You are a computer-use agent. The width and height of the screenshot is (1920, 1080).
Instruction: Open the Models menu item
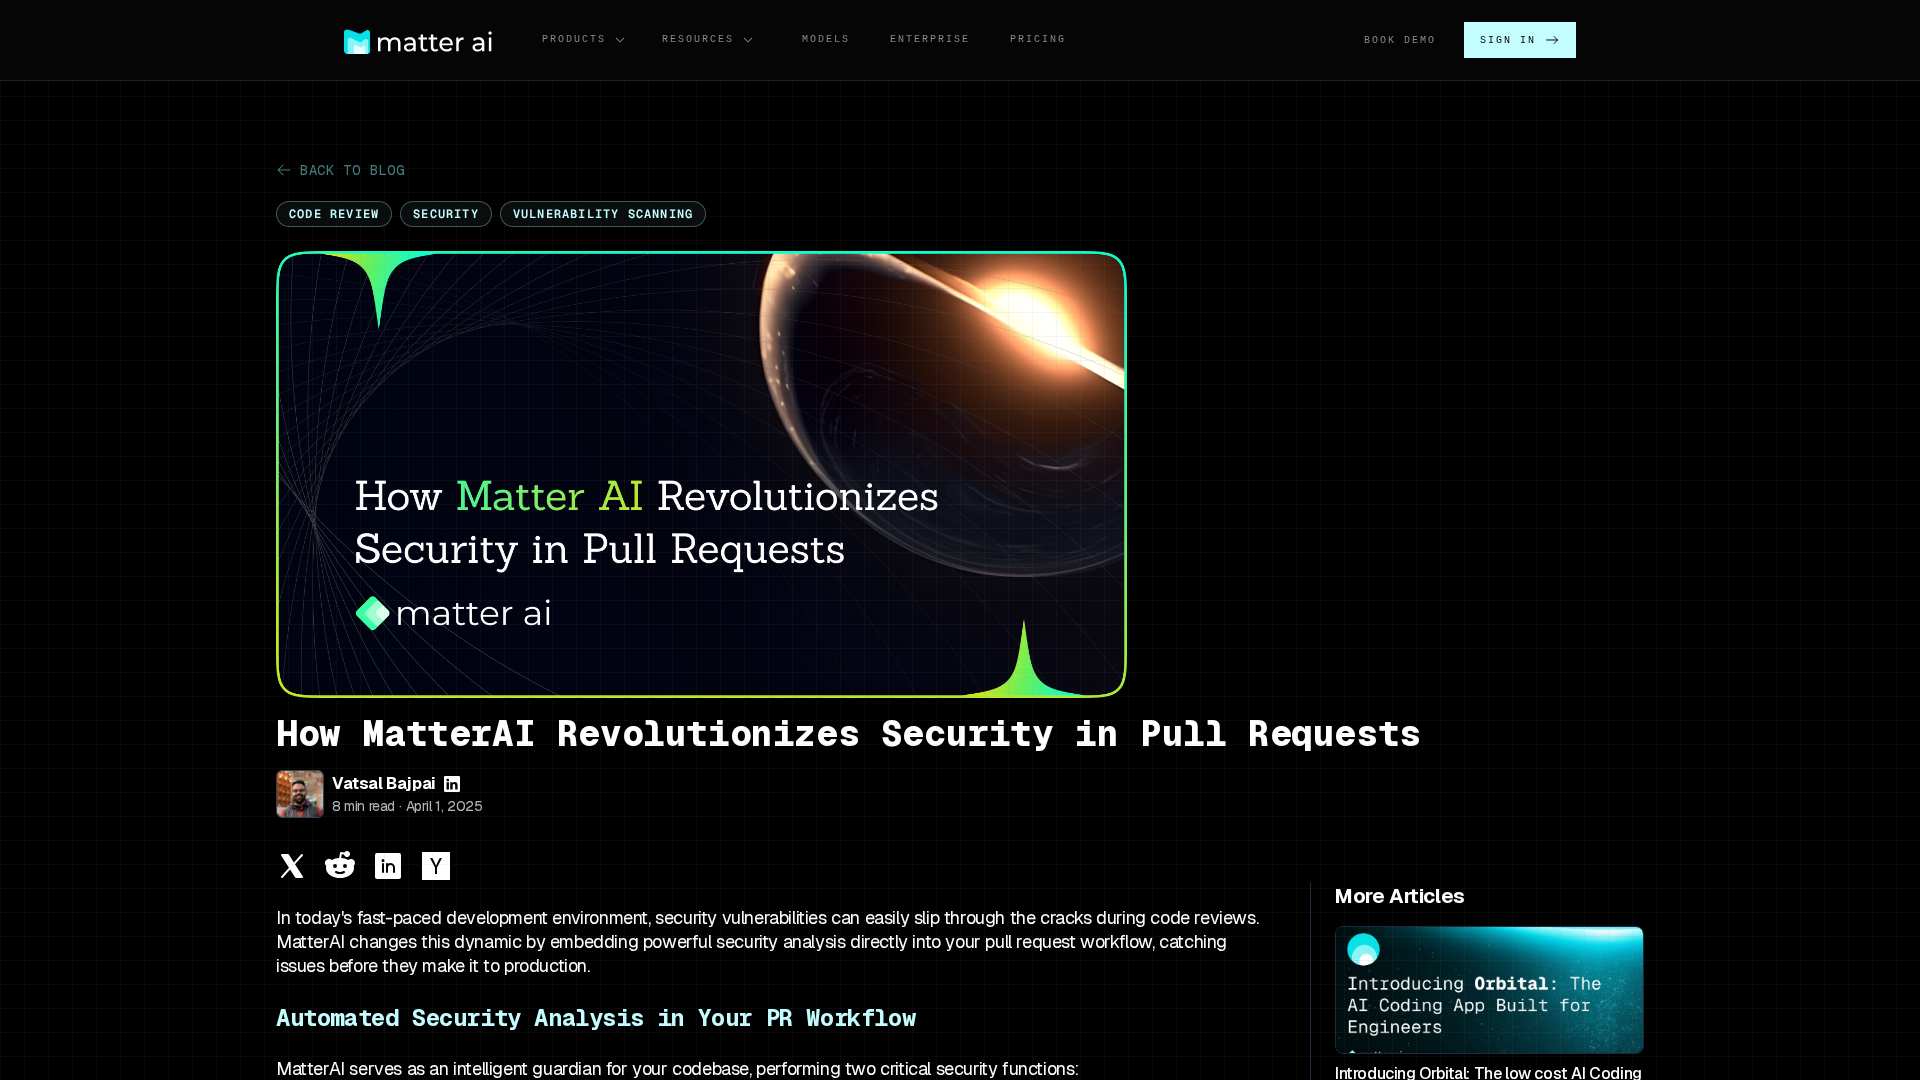click(825, 39)
